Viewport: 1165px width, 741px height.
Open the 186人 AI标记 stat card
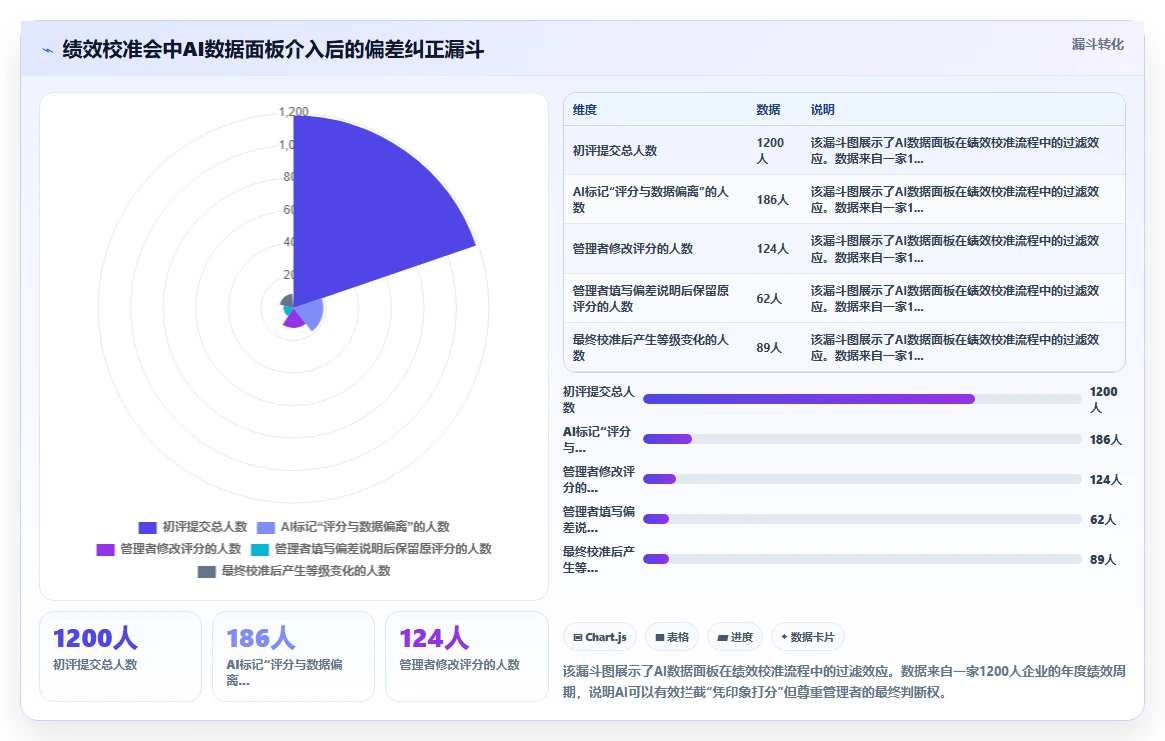(x=293, y=656)
